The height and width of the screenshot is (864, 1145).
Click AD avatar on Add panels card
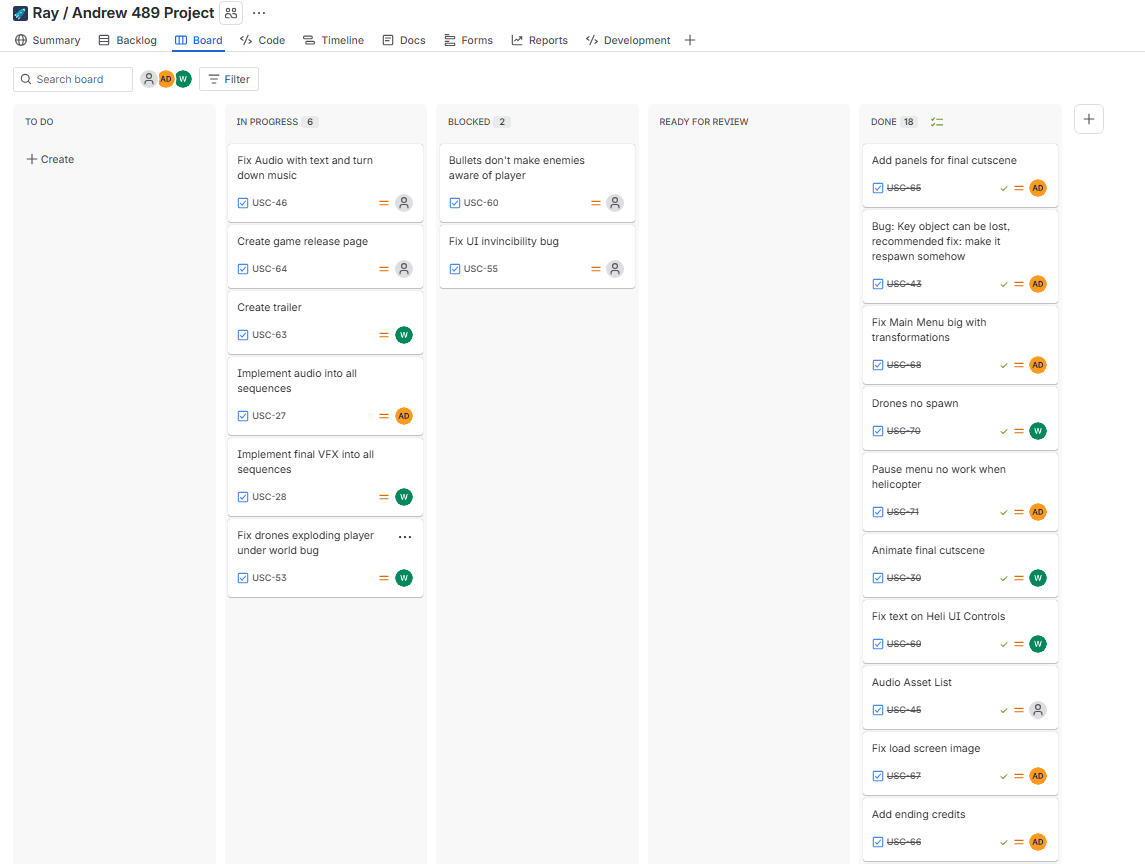1038,188
